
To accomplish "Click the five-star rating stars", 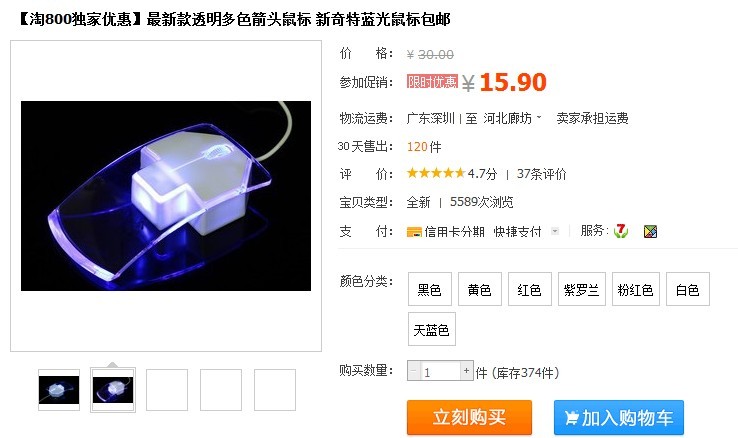I will 436,173.
